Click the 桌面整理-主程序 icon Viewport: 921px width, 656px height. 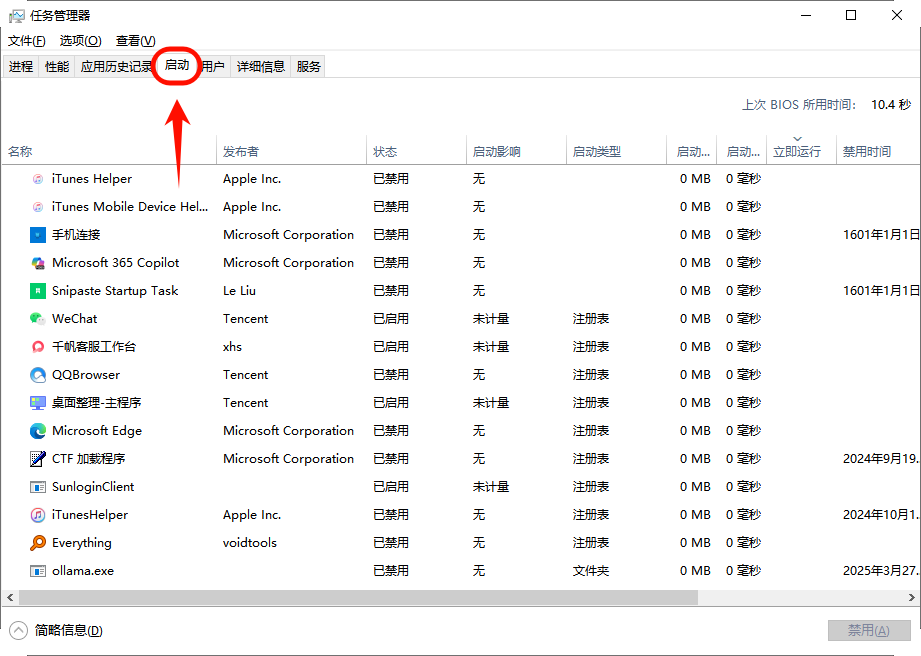coord(38,403)
